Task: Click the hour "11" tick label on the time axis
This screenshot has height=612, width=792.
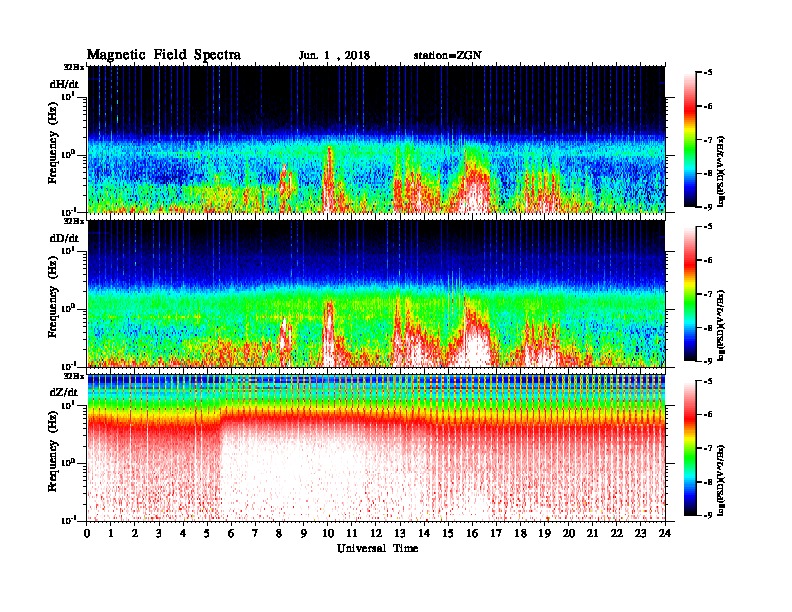Action: (x=352, y=533)
